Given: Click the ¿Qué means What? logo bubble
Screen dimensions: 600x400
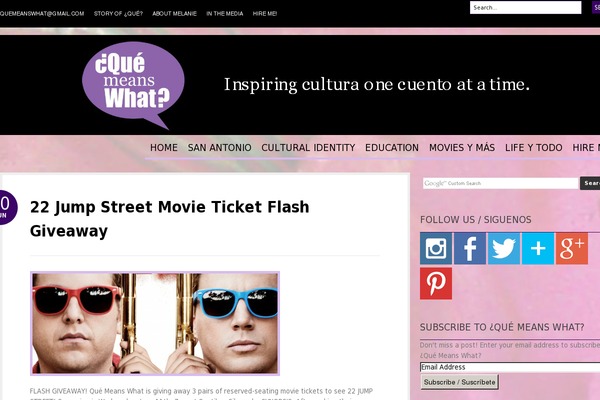Looking at the screenshot, I should pyautogui.click(x=133, y=85).
